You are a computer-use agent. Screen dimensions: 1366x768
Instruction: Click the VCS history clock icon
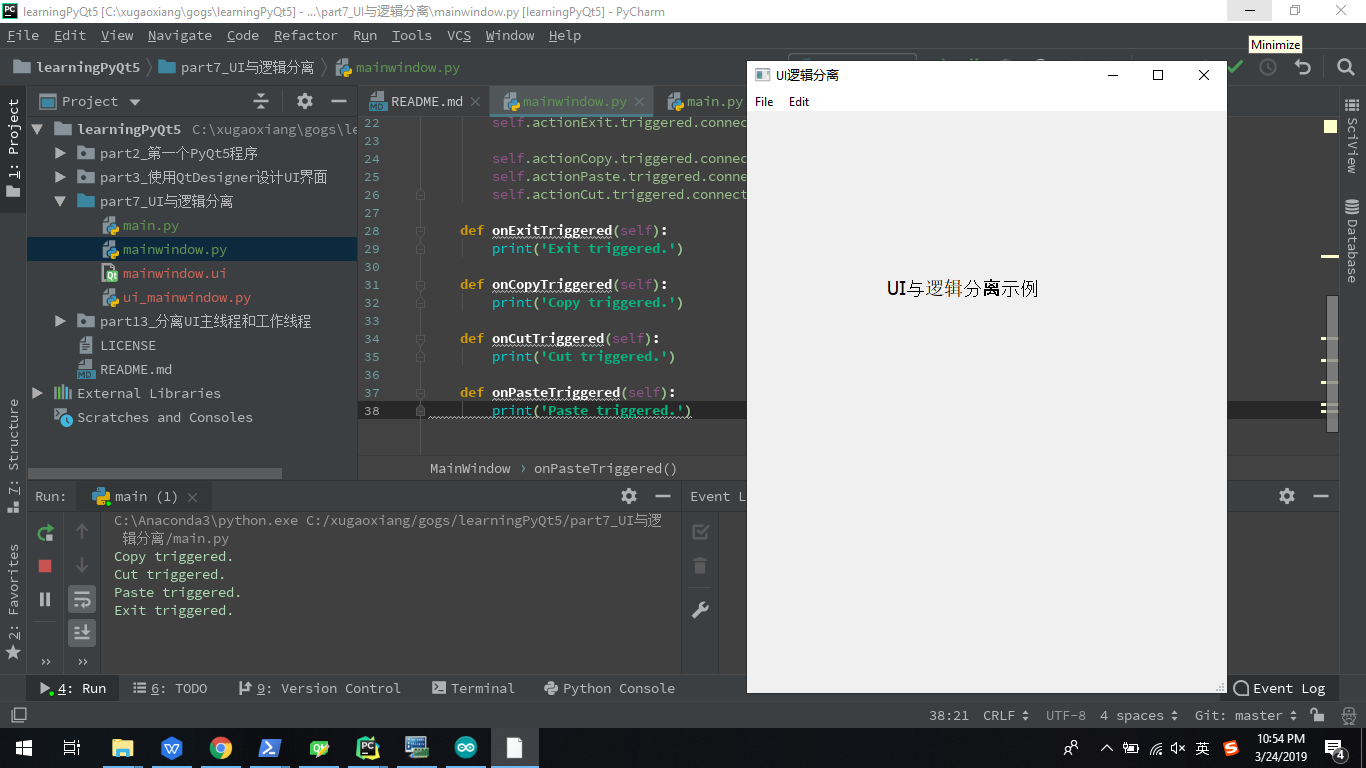point(1268,67)
